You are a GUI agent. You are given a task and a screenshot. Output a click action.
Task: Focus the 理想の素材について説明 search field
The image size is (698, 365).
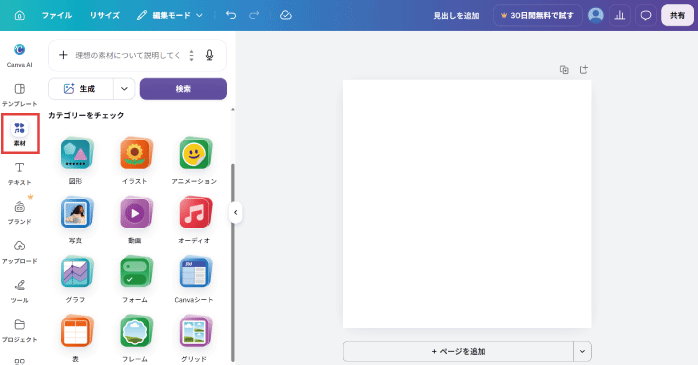click(128, 55)
